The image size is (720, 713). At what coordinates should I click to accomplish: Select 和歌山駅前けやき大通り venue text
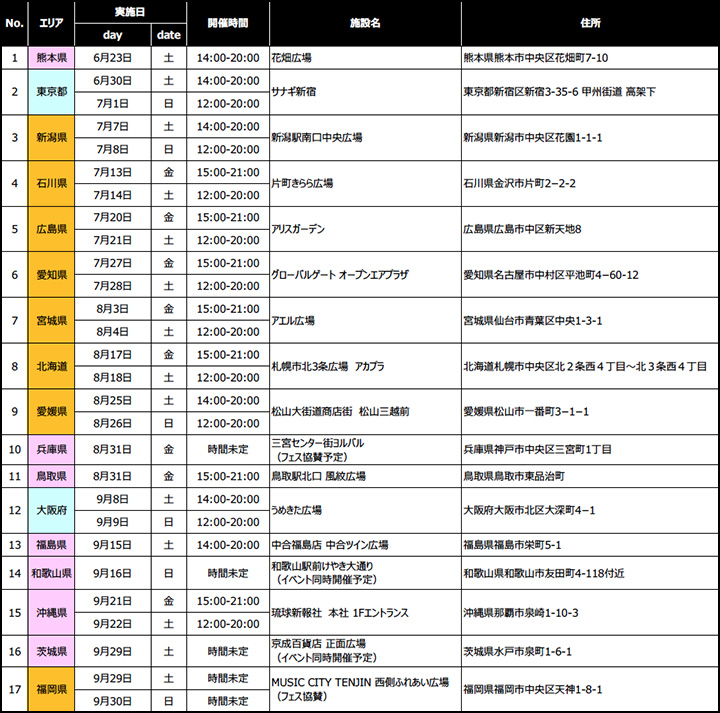322,566
